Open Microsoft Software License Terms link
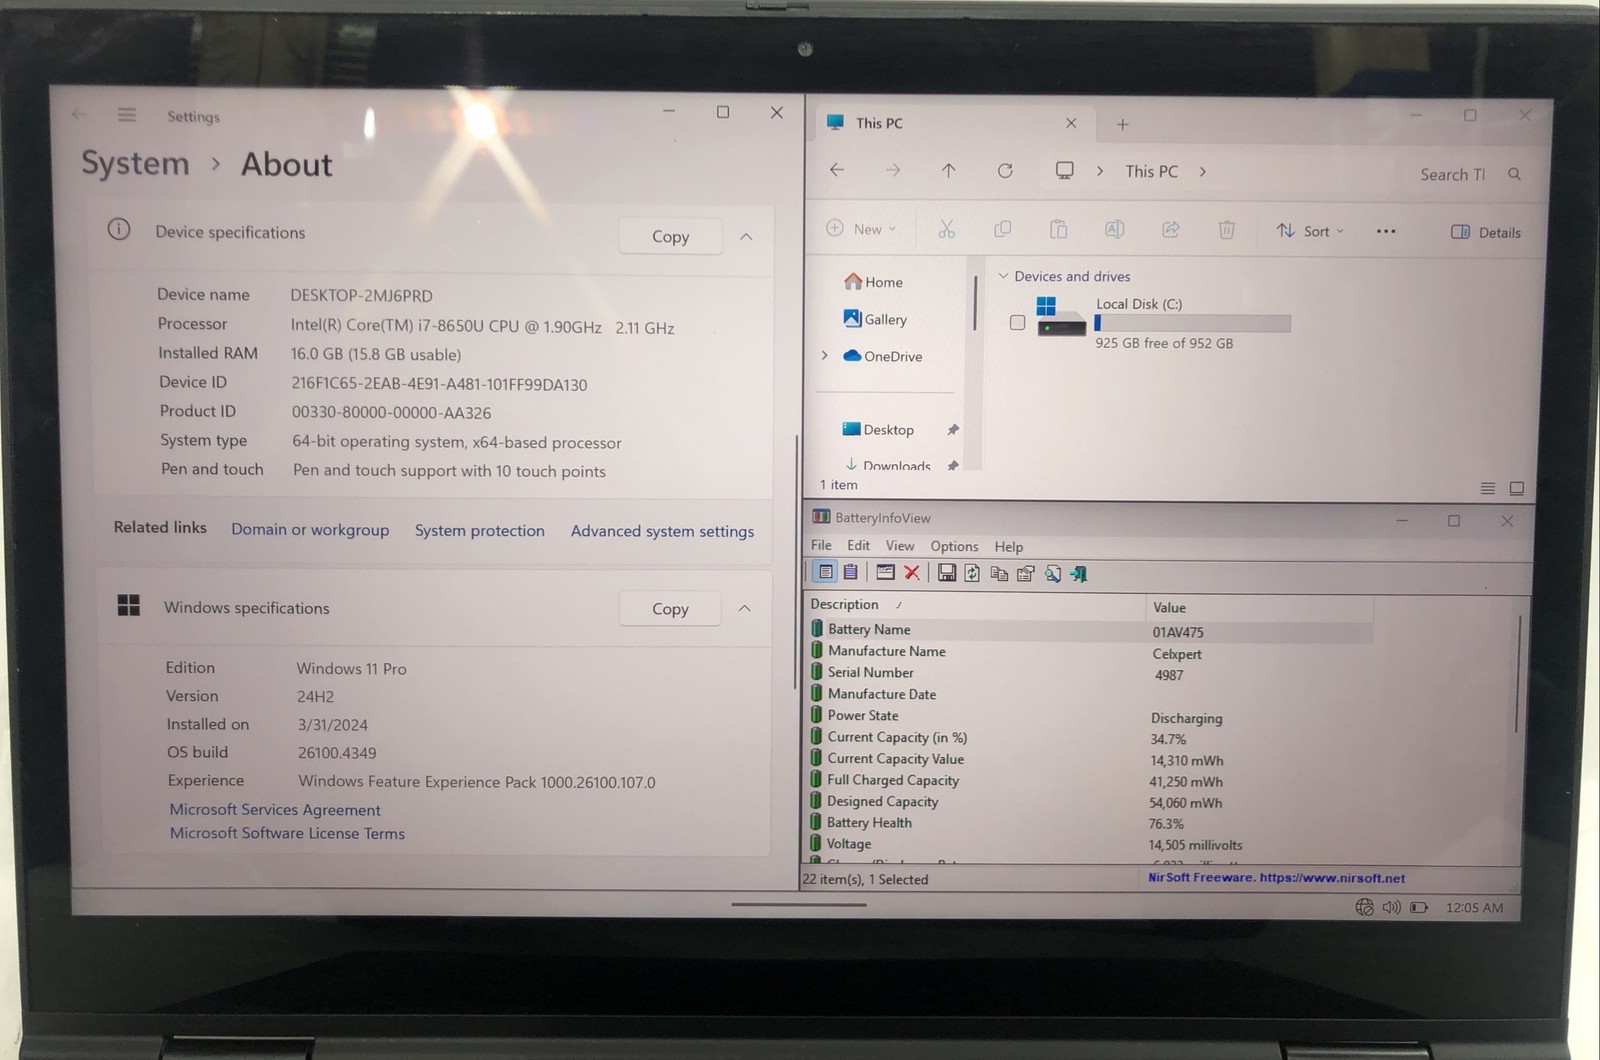The image size is (1600, 1060). tap(287, 833)
